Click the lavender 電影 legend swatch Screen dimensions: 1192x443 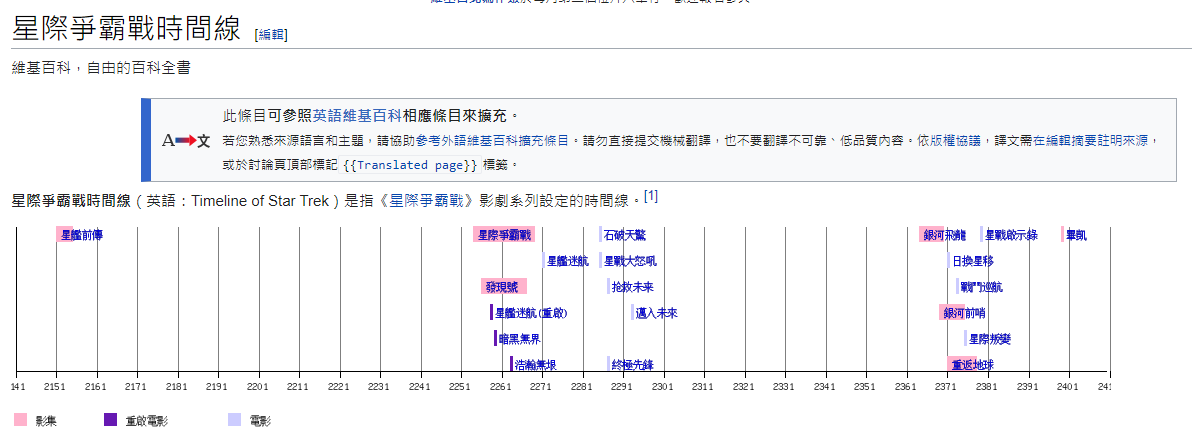tap(235, 419)
